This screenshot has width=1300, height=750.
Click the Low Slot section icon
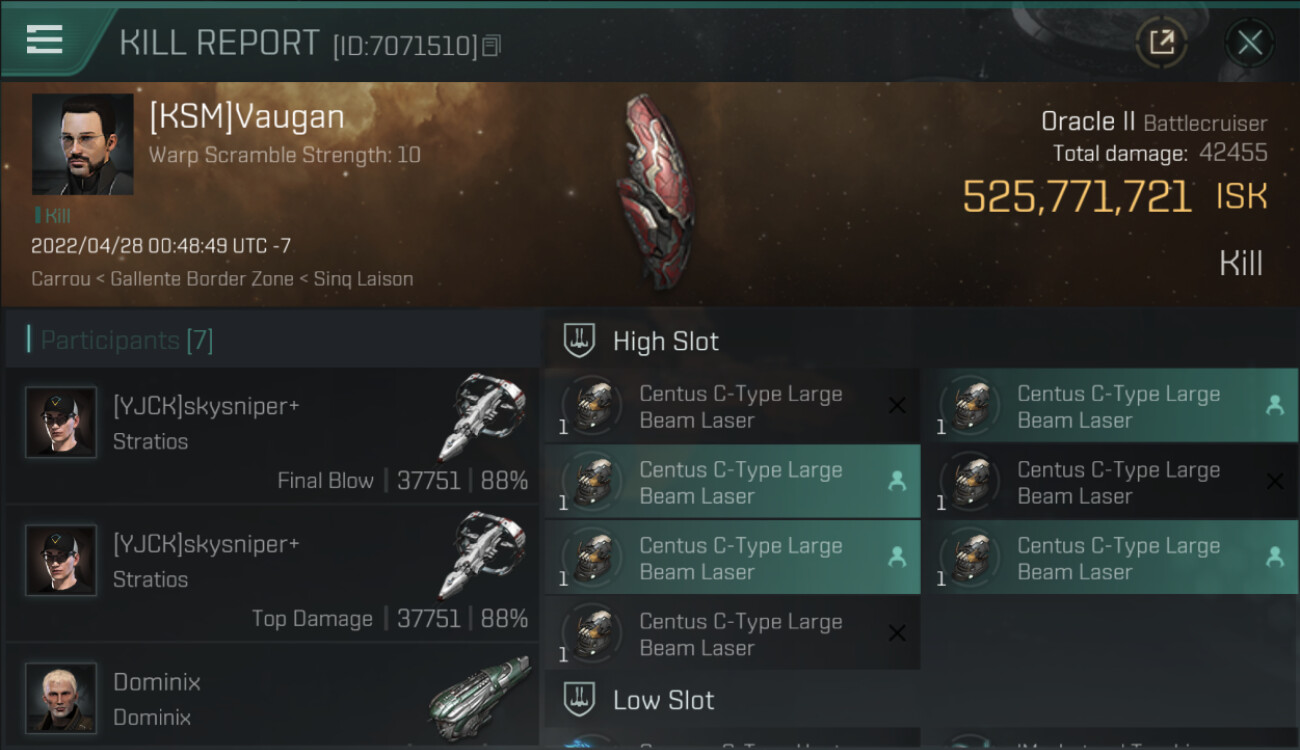point(580,700)
